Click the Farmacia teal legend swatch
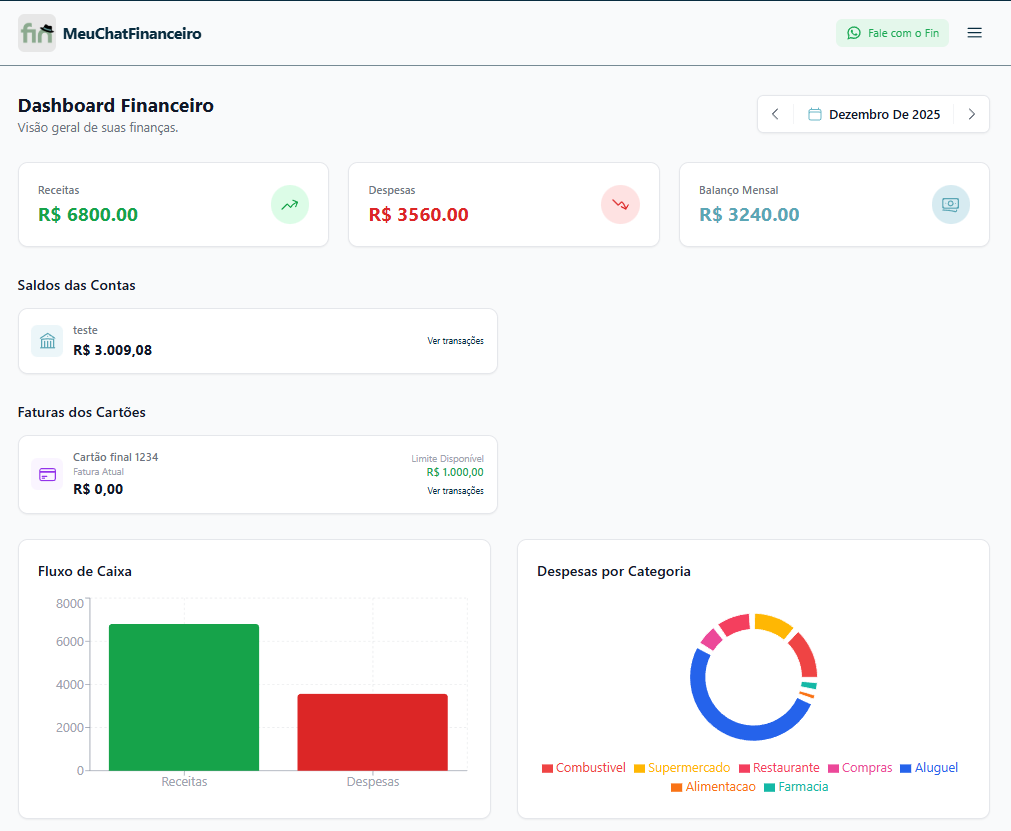The image size is (1011, 831). (770, 788)
